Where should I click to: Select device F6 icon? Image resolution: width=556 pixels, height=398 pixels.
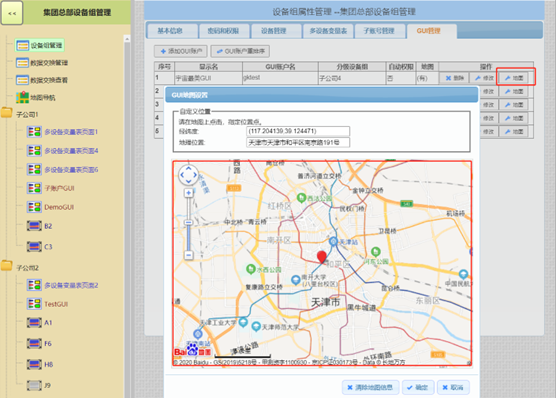coord(34,343)
